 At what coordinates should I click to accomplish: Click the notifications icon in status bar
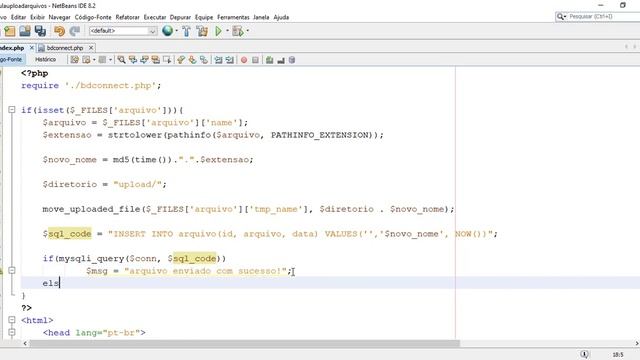[x=584, y=354]
